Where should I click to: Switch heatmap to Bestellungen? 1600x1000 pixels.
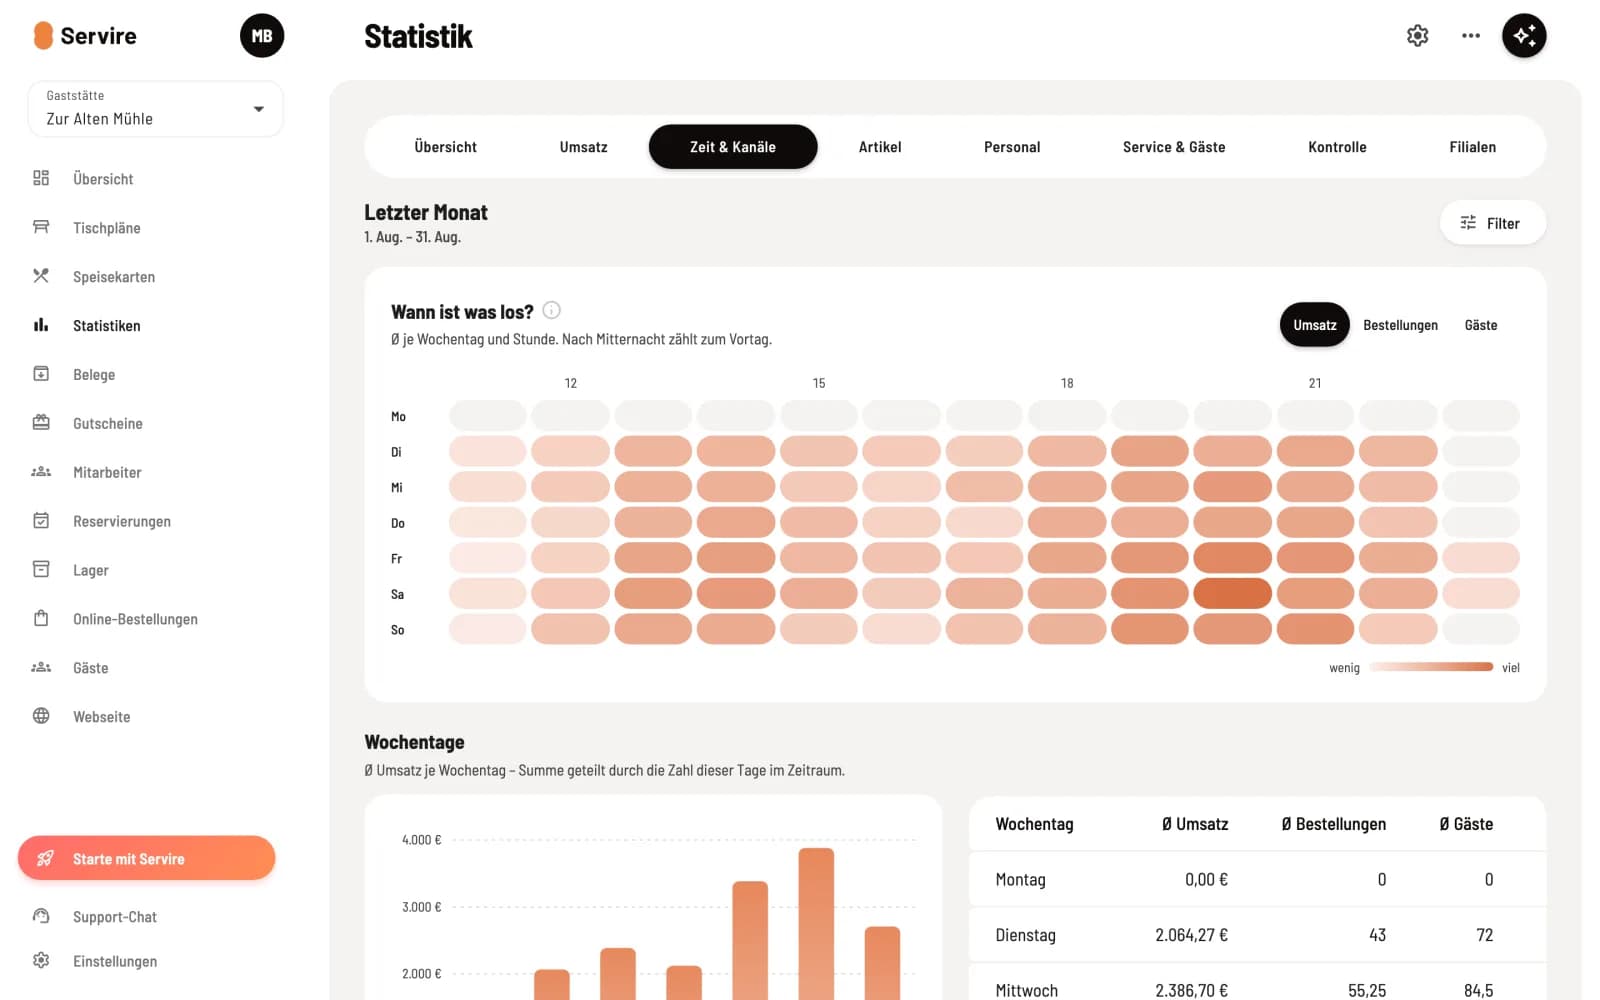pos(1400,325)
